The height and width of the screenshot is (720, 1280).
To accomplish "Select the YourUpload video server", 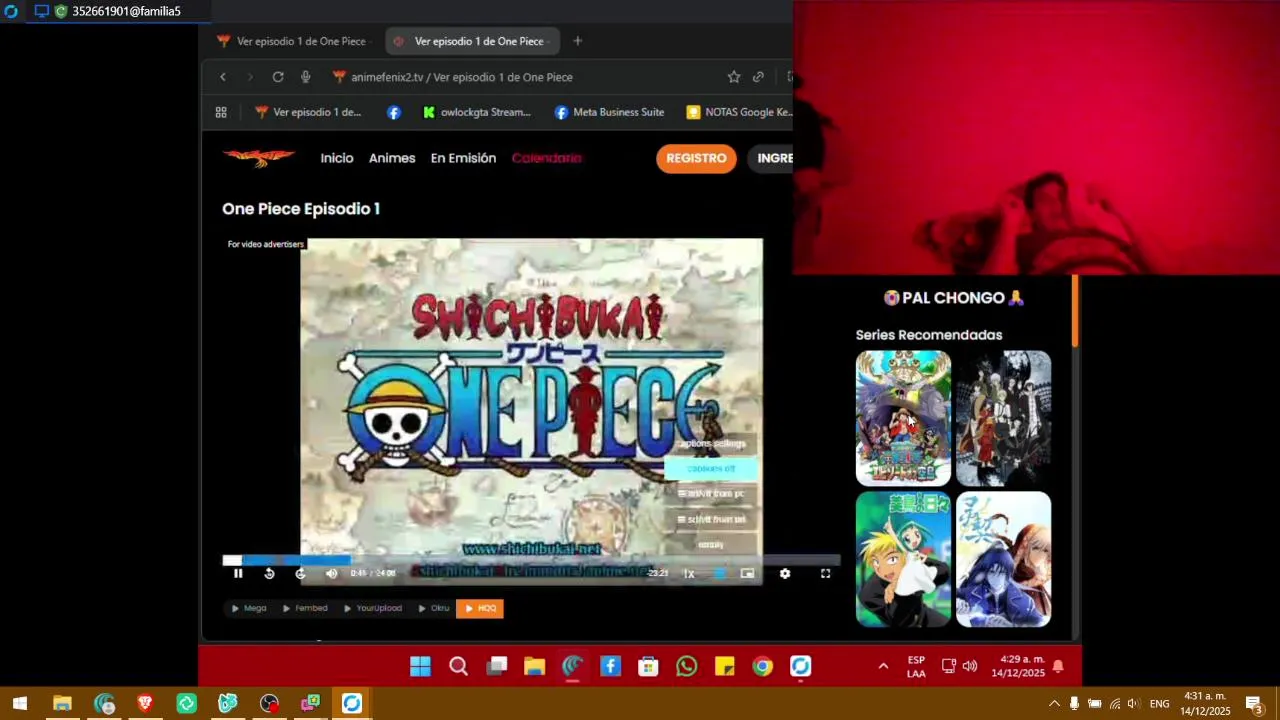I will click(x=372, y=608).
